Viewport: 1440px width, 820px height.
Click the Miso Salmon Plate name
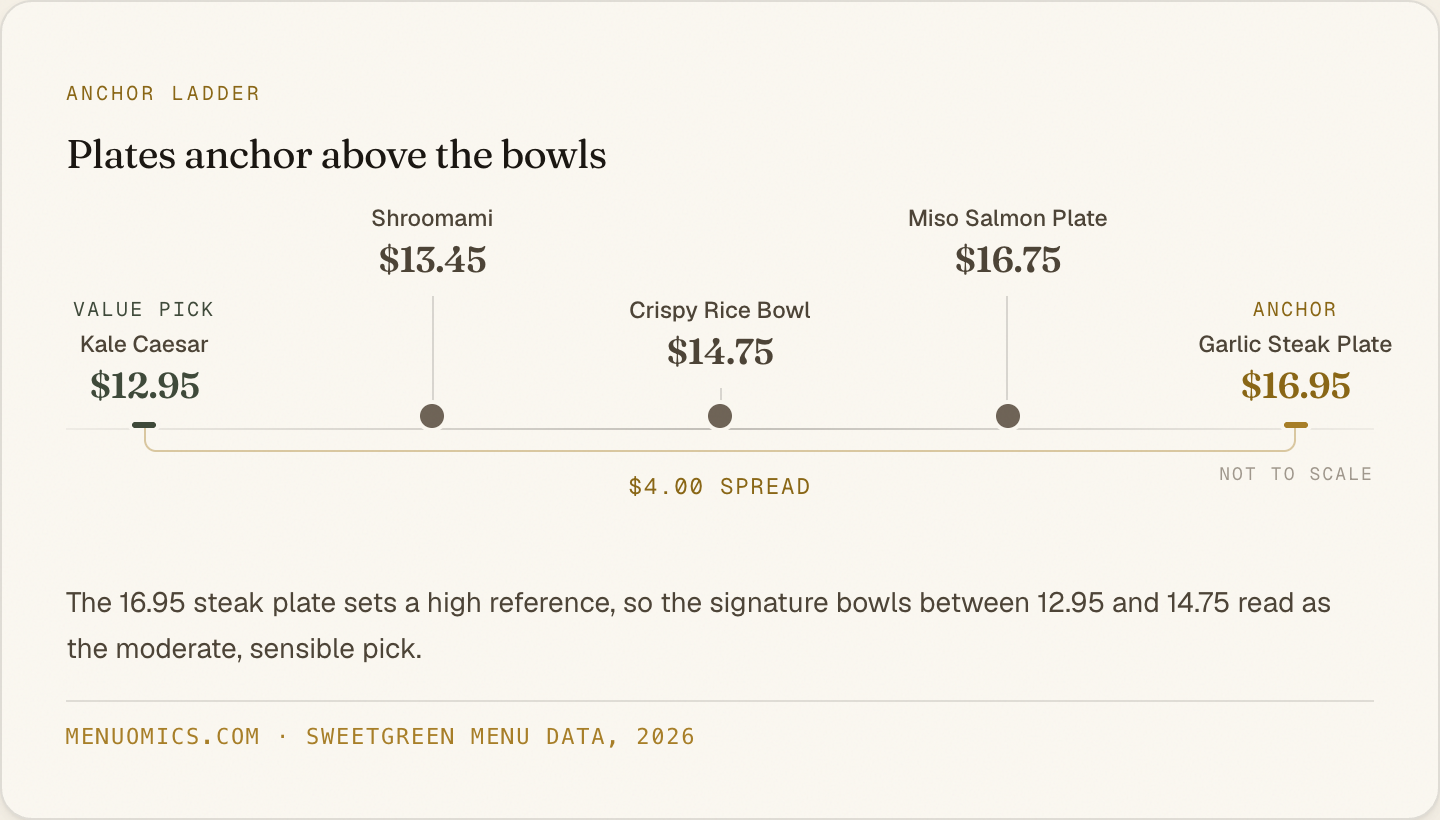coord(1008,218)
